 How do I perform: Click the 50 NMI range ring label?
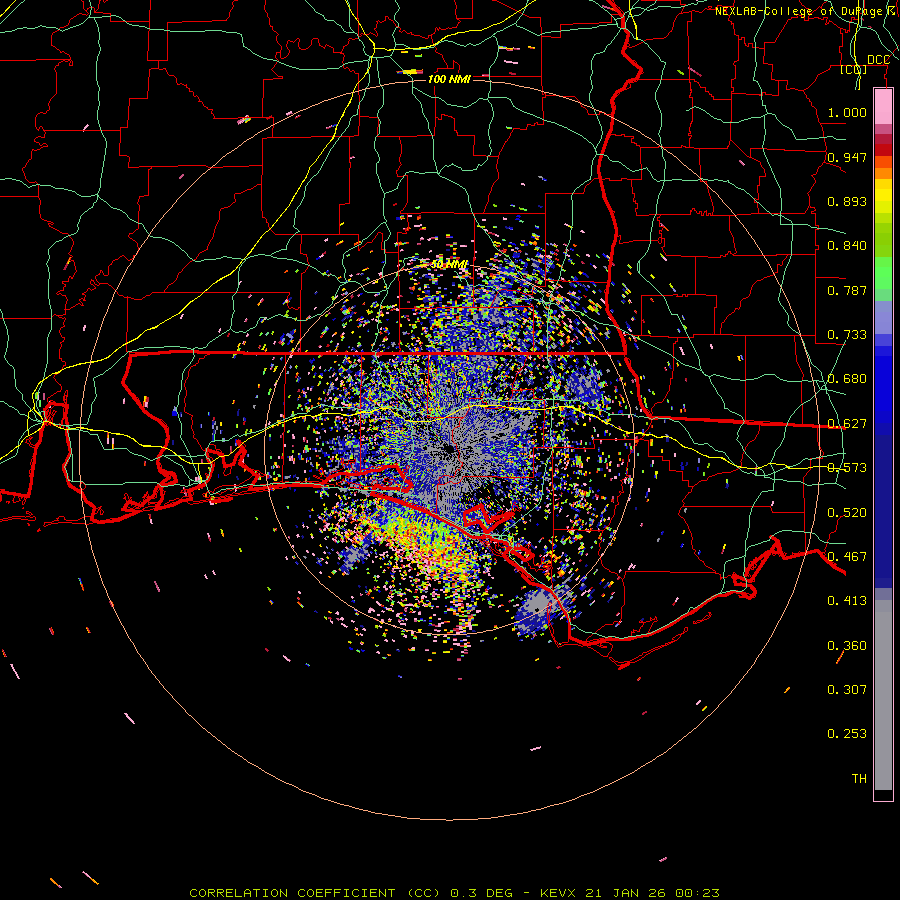(449, 264)
